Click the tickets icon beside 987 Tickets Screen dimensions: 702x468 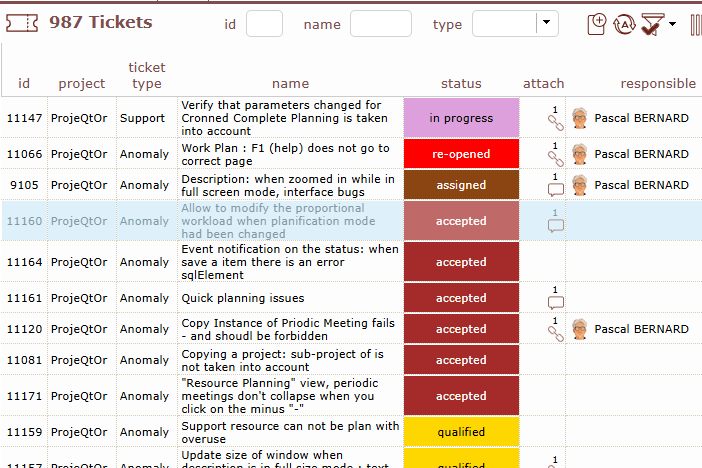(x=22, y=23)
